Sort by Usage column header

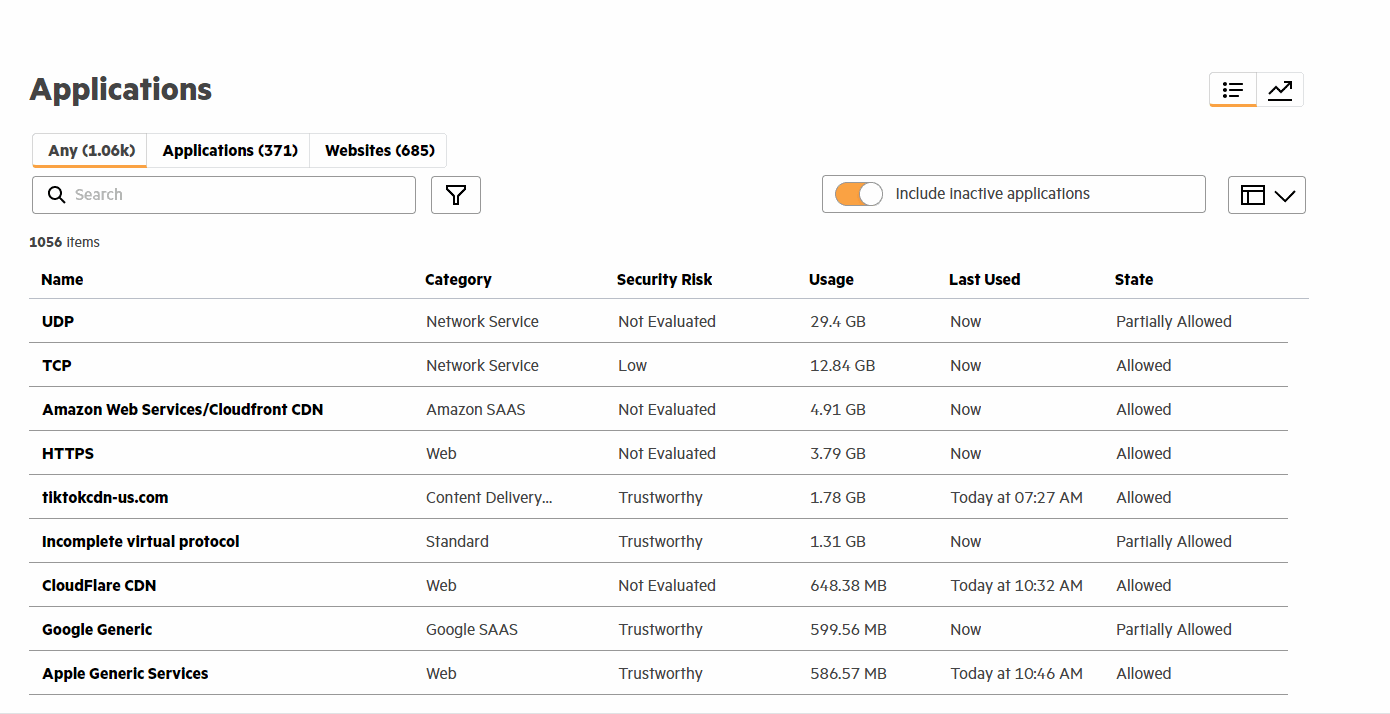pos(831,280)
